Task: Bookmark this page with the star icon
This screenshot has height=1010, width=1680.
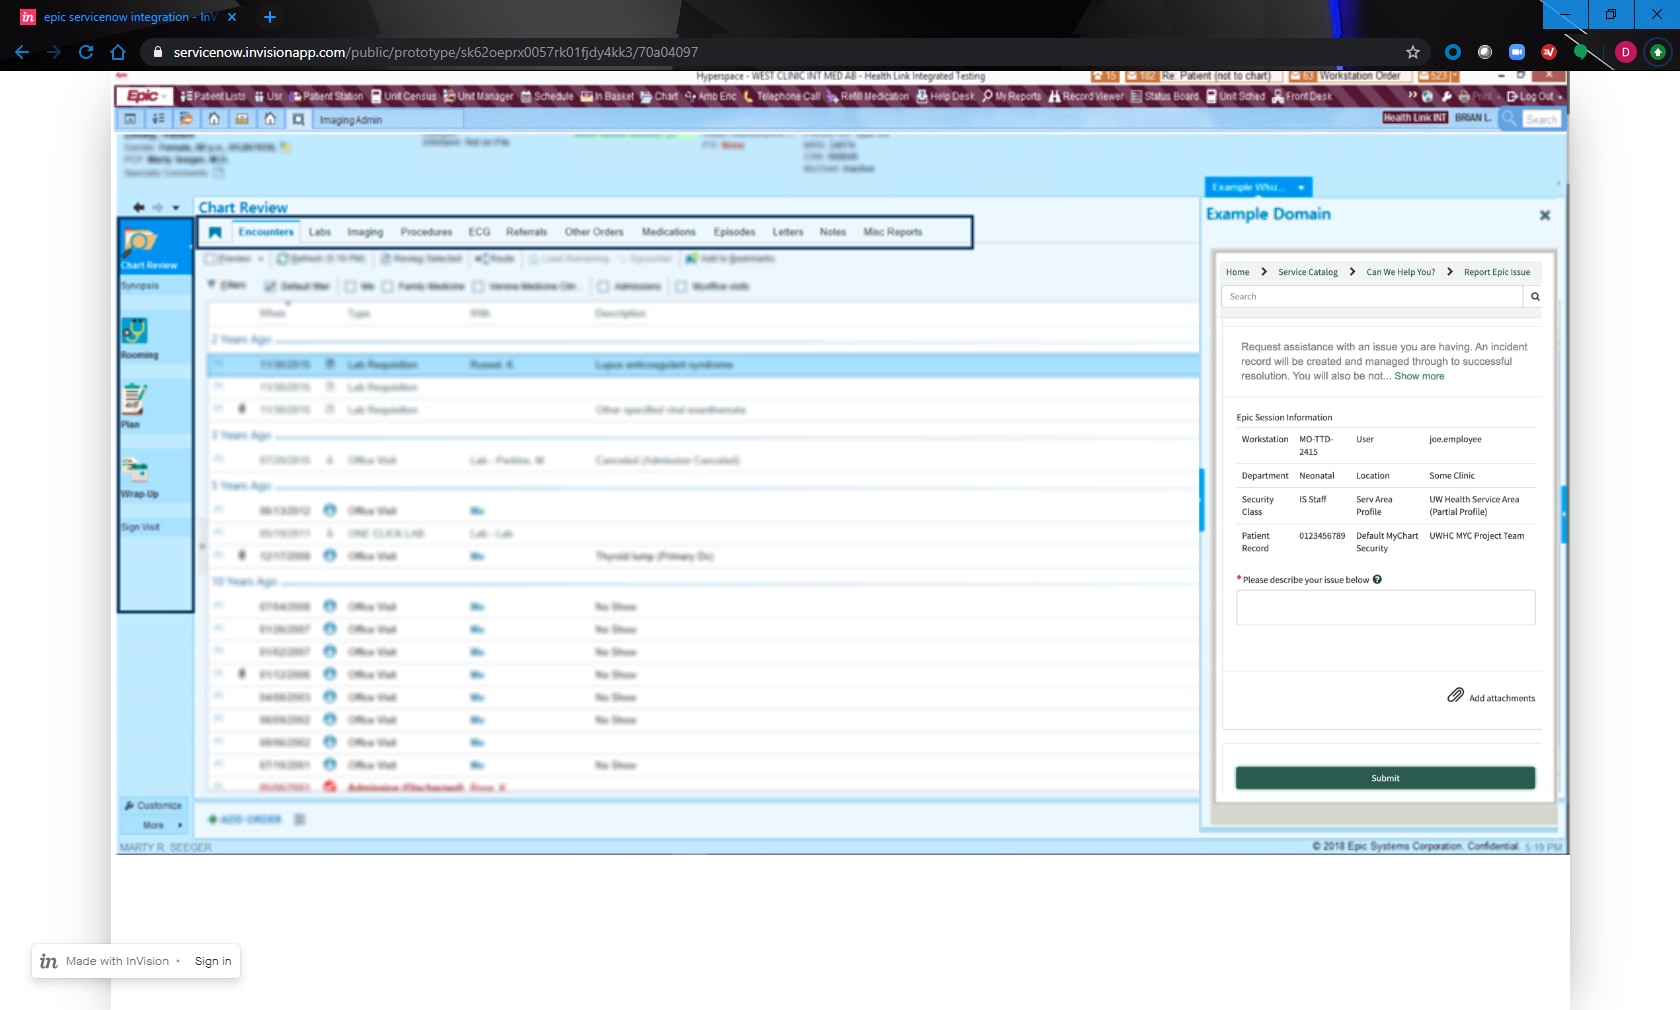Action: 1413,52
